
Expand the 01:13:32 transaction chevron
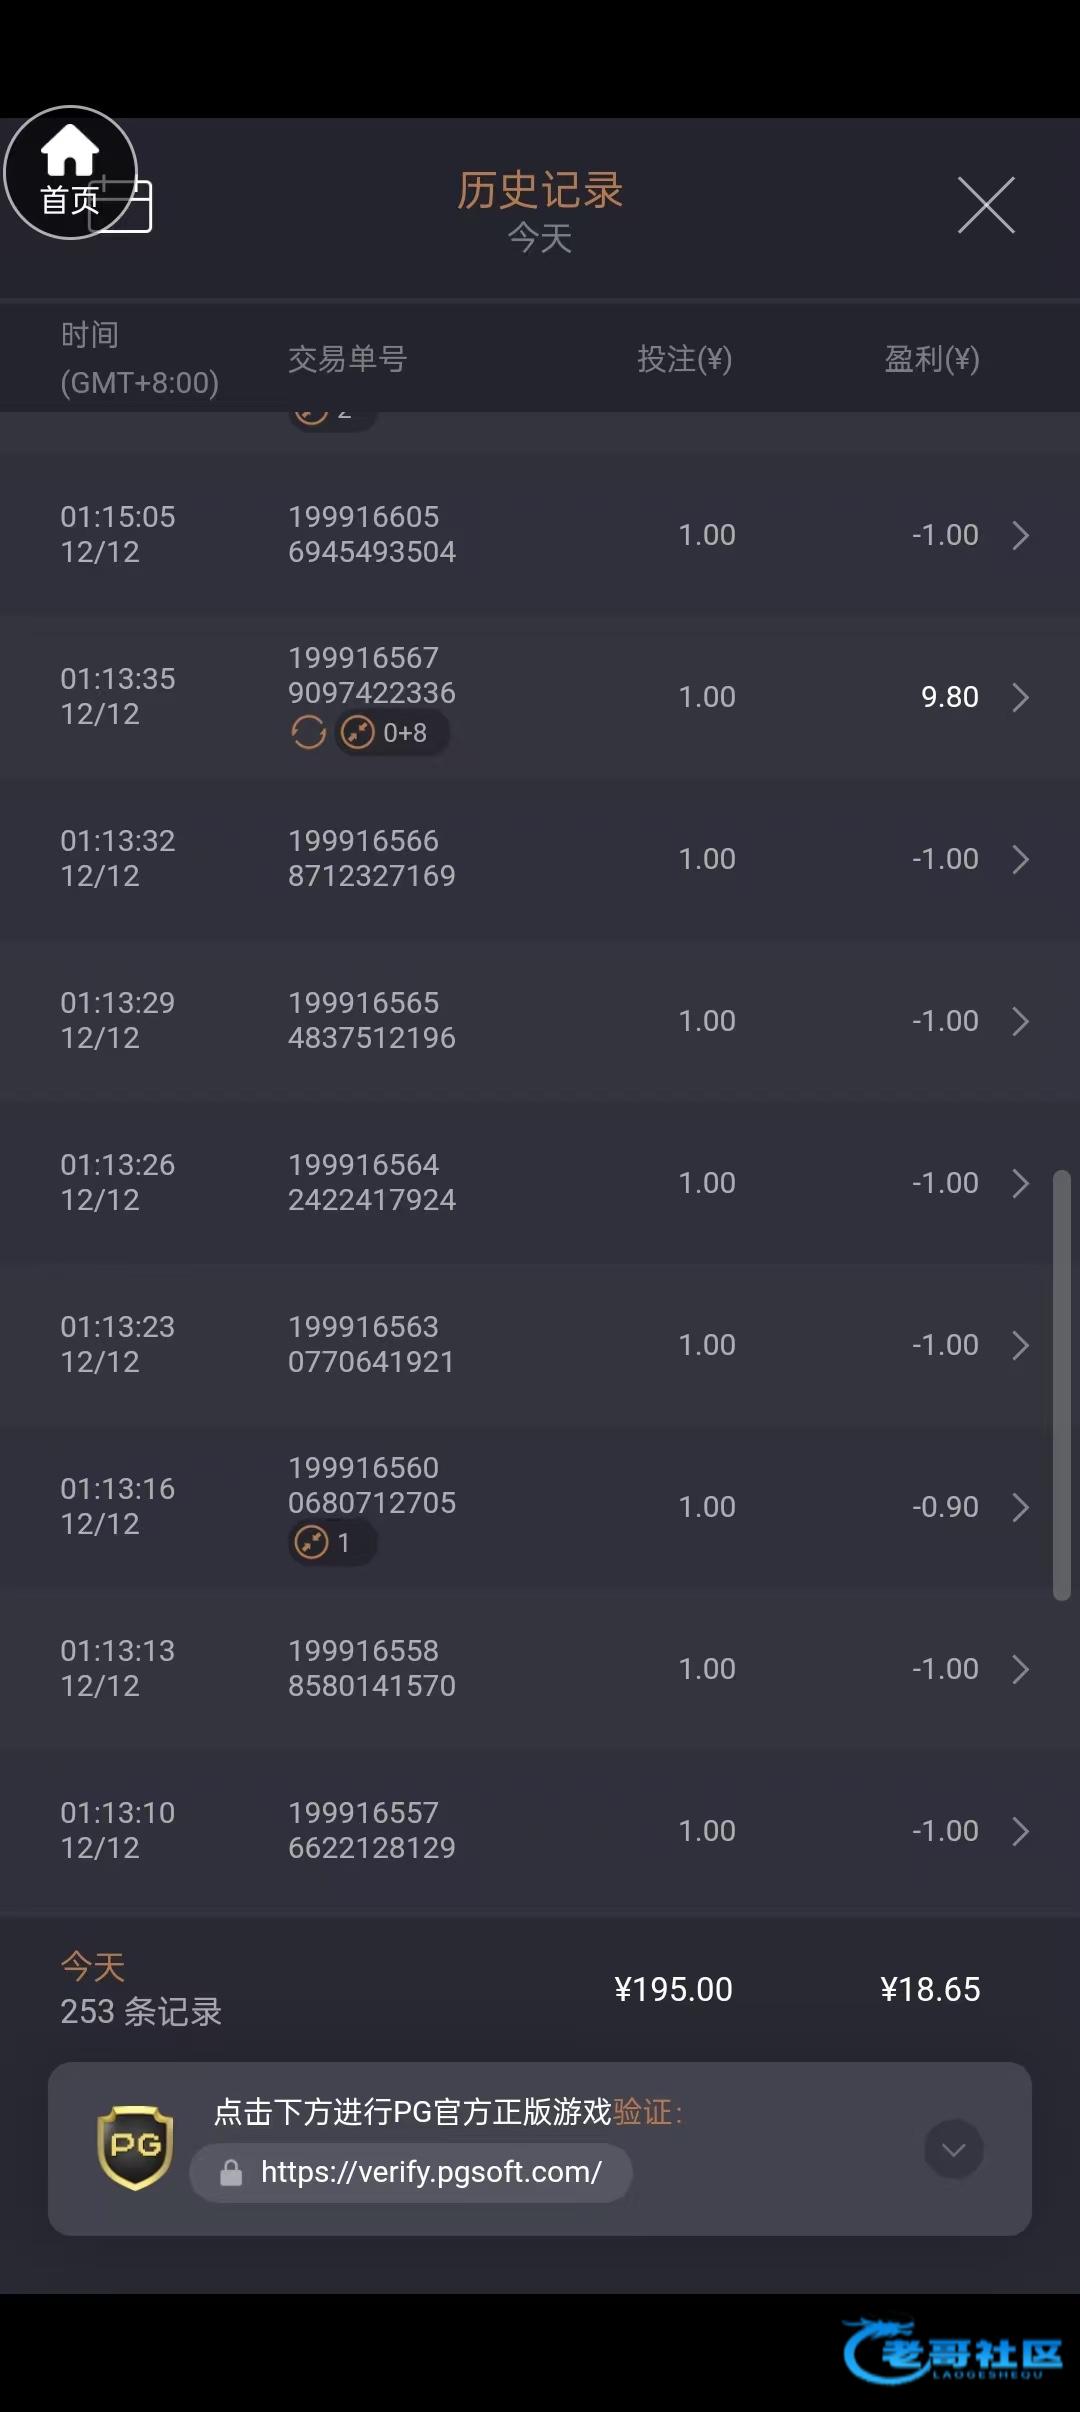coord(1020,859)
